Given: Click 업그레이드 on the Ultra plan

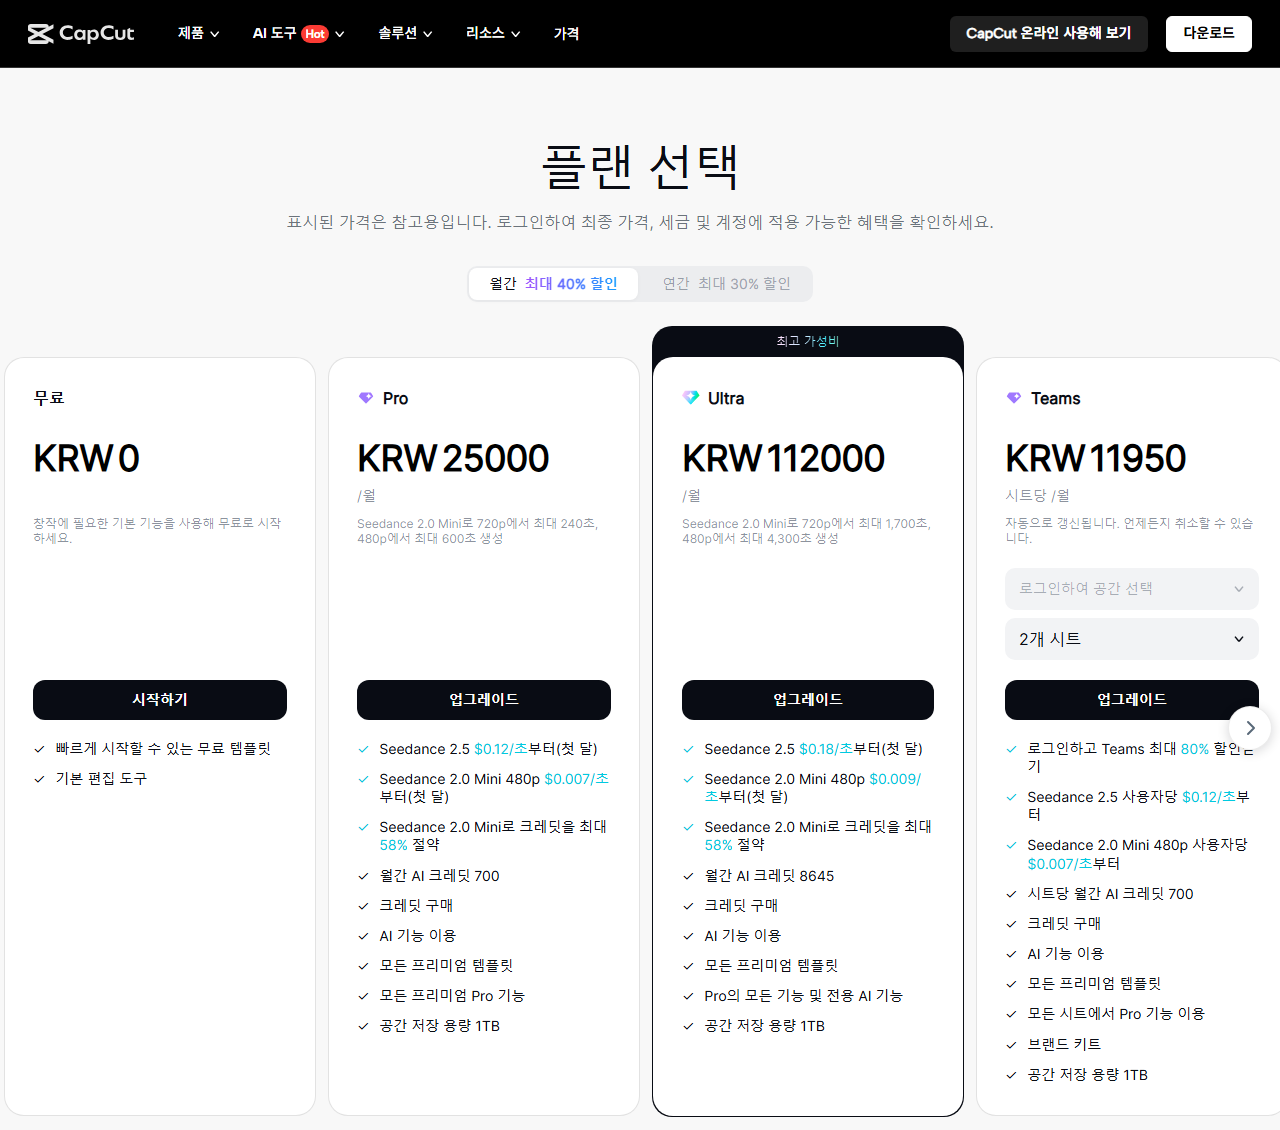Looking at the screenshot, I should point(808,700).
